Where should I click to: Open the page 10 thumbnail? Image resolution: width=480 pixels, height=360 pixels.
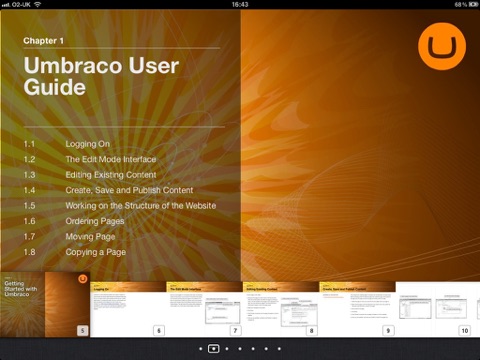coord(438,309)
